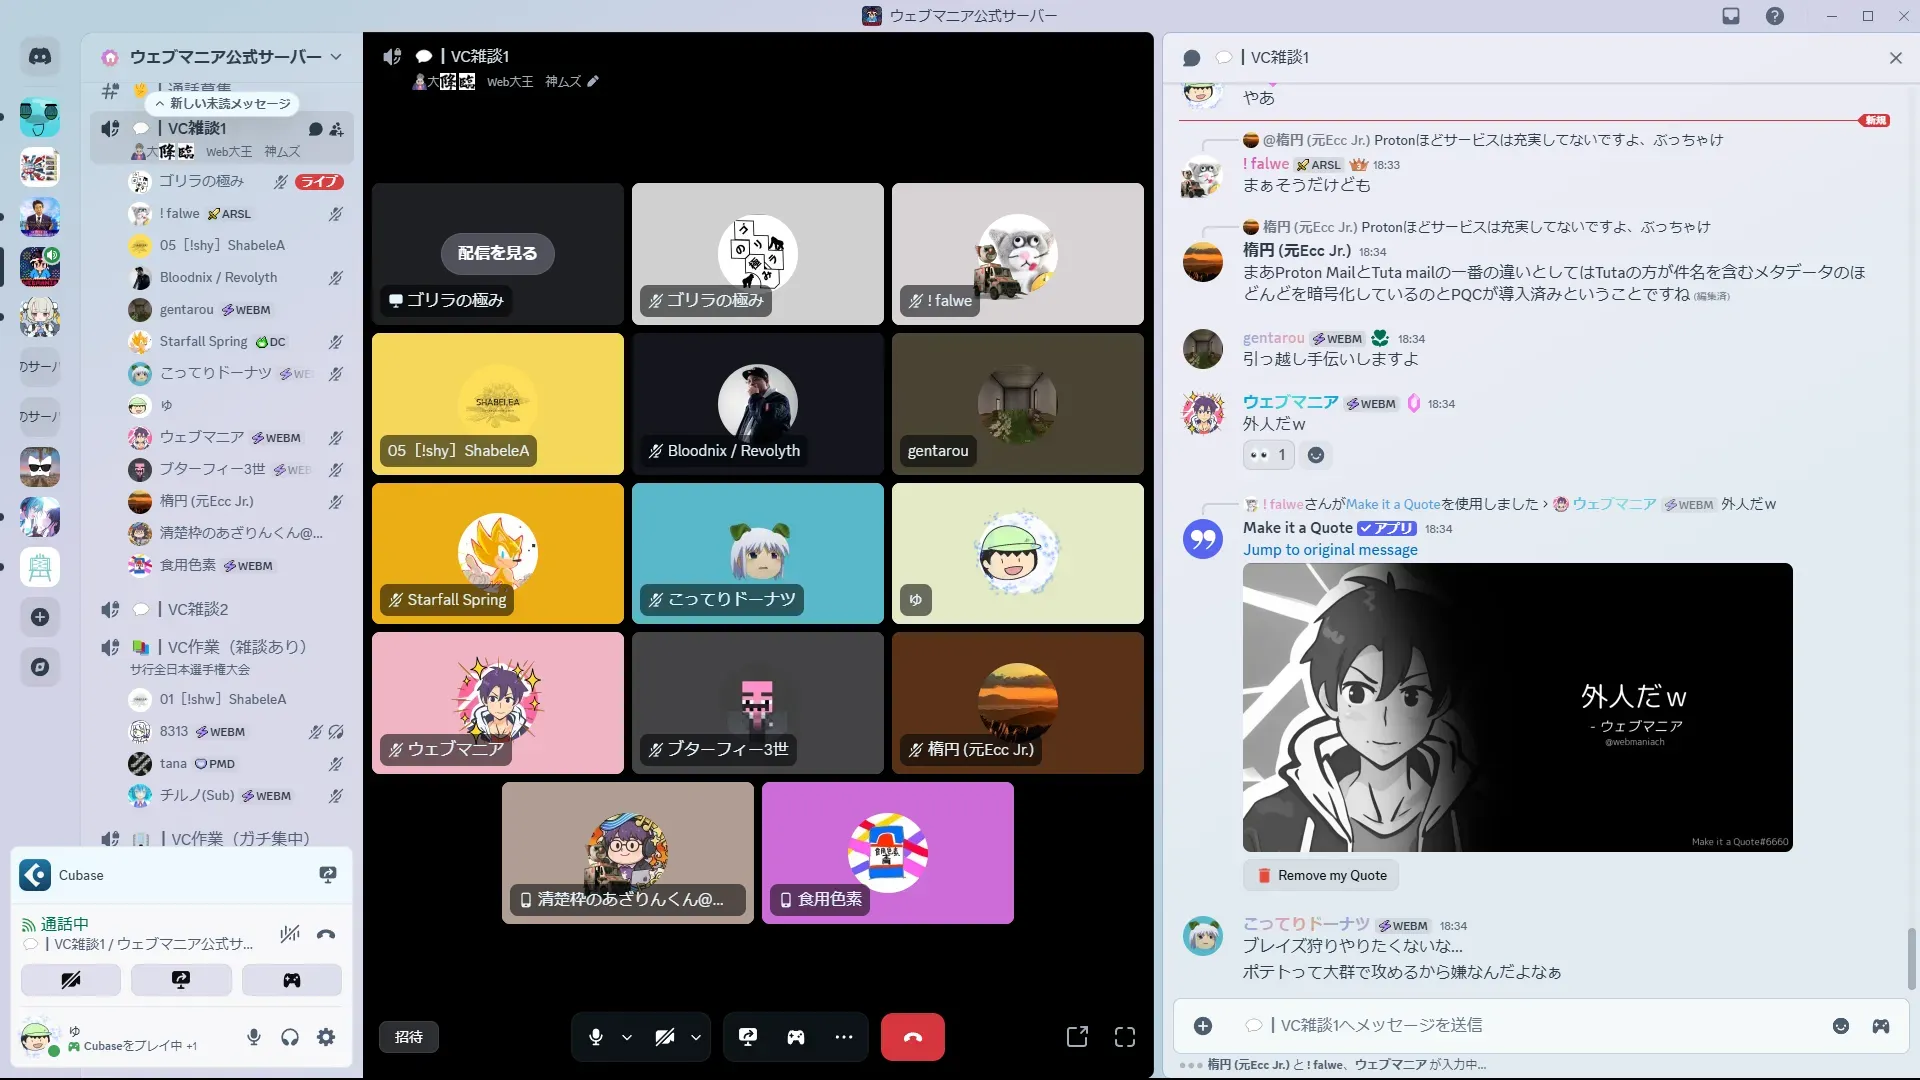Enter full screen call view
1920x1080 pixels.
click(1125, 1037)
